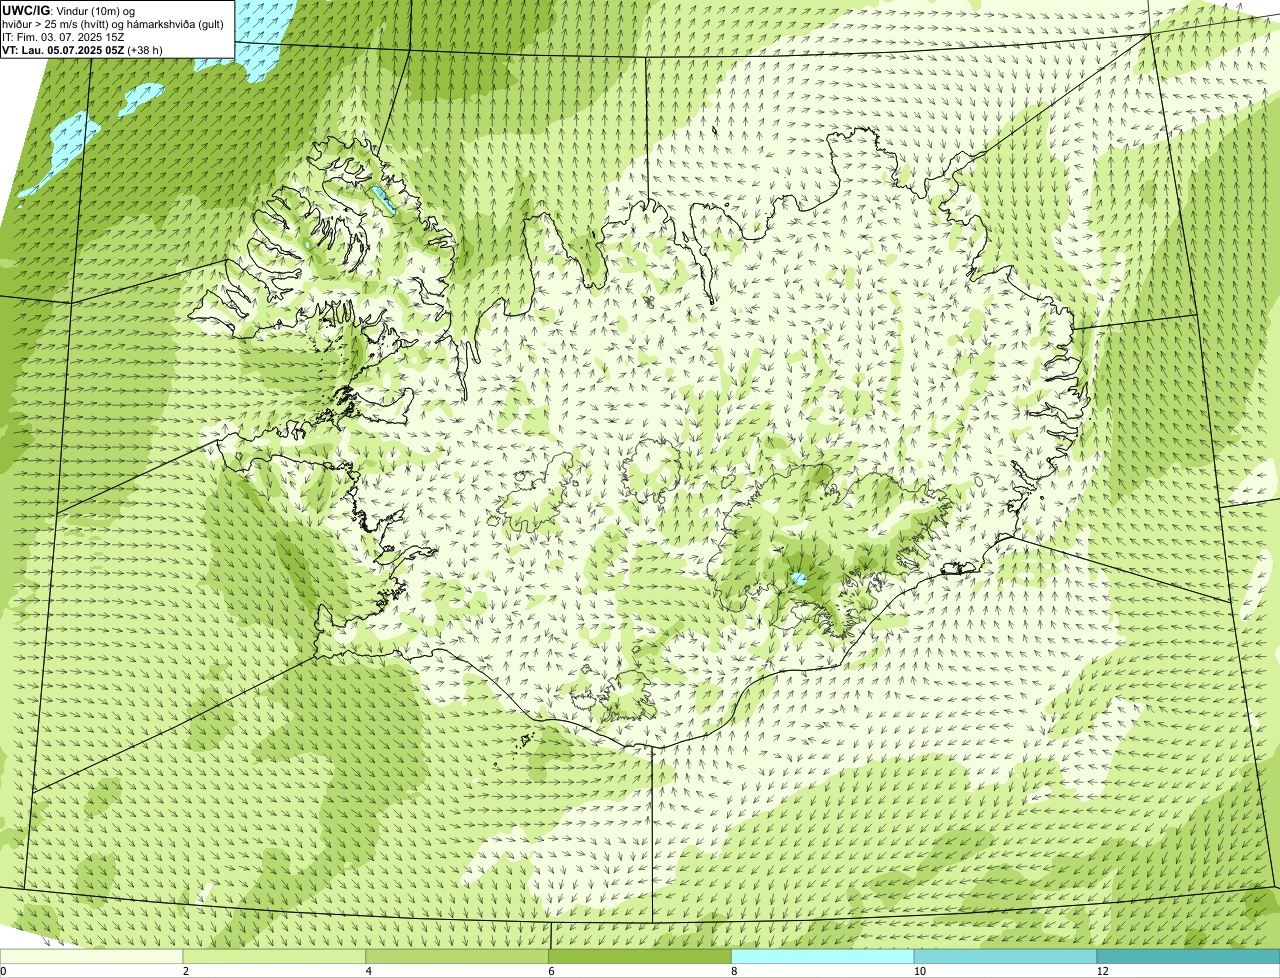Click the 2–4 m/s light green legend segment
Screen dimensions: 1280x978
[x=275, y=957]
